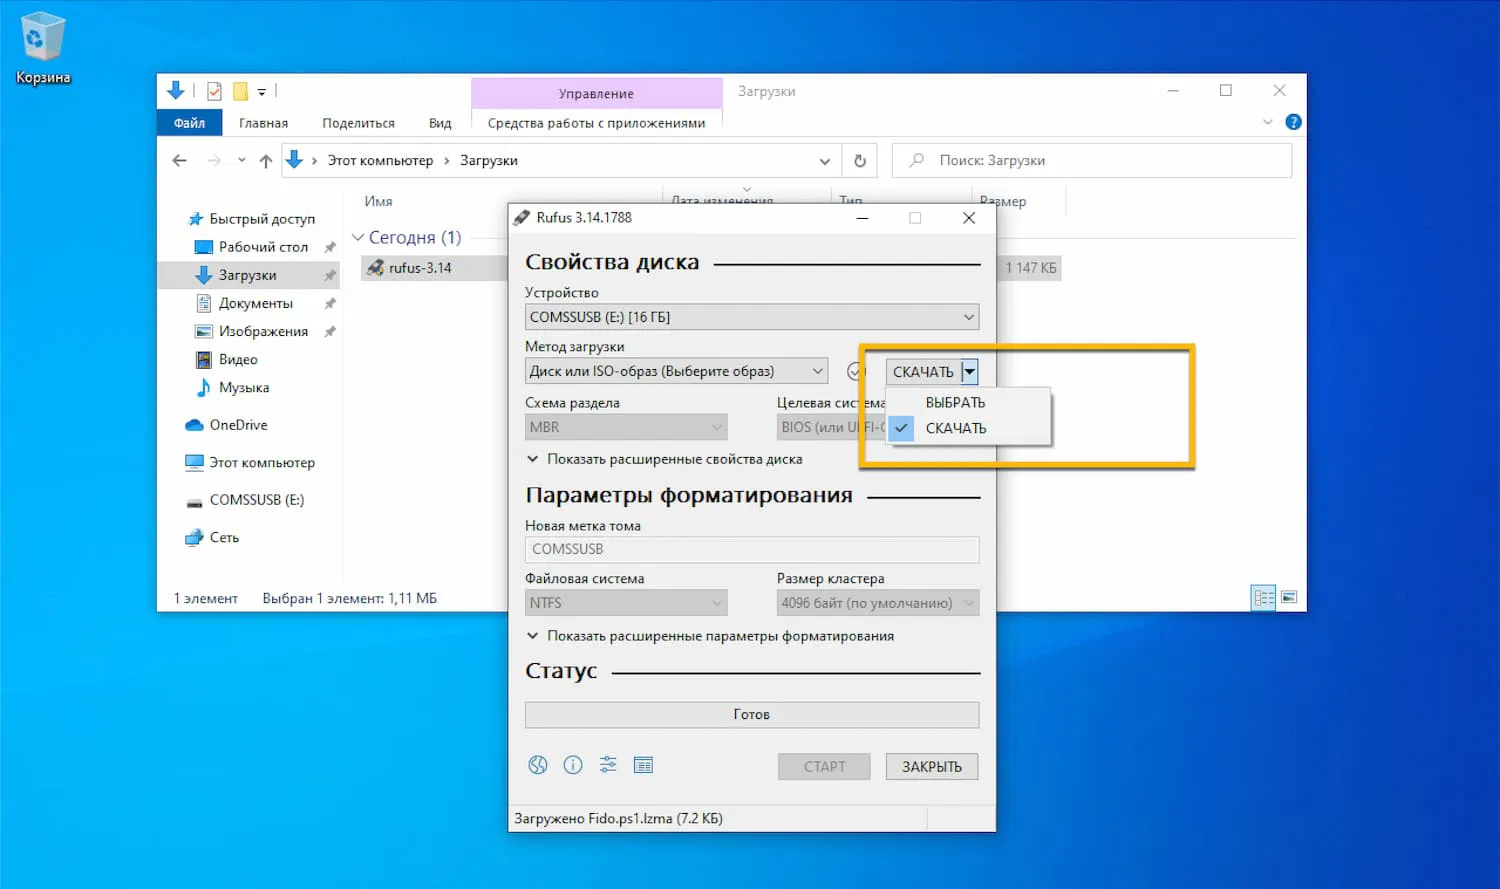Navigate back using the Explorer back arrow
Image resolution: width=1500 pixels, height=889 pixels.
coord(179,160)
